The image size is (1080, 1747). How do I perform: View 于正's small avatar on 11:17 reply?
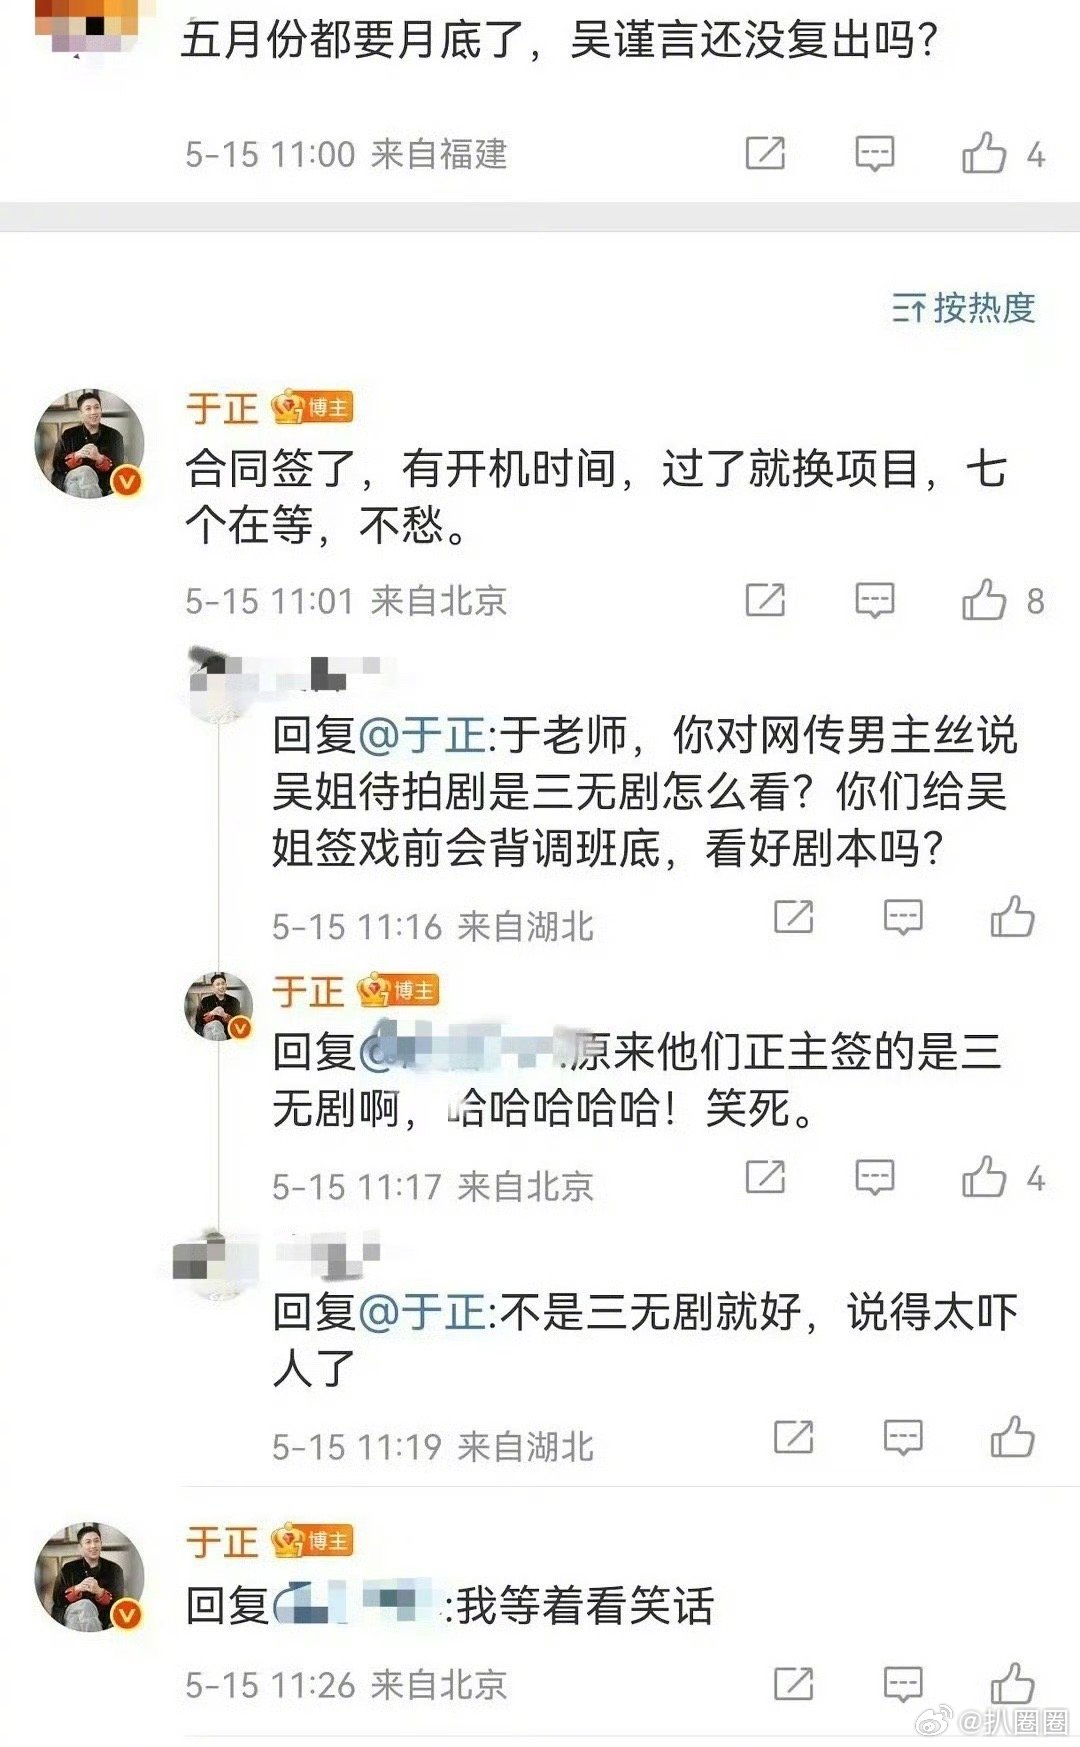point(219,1006)
